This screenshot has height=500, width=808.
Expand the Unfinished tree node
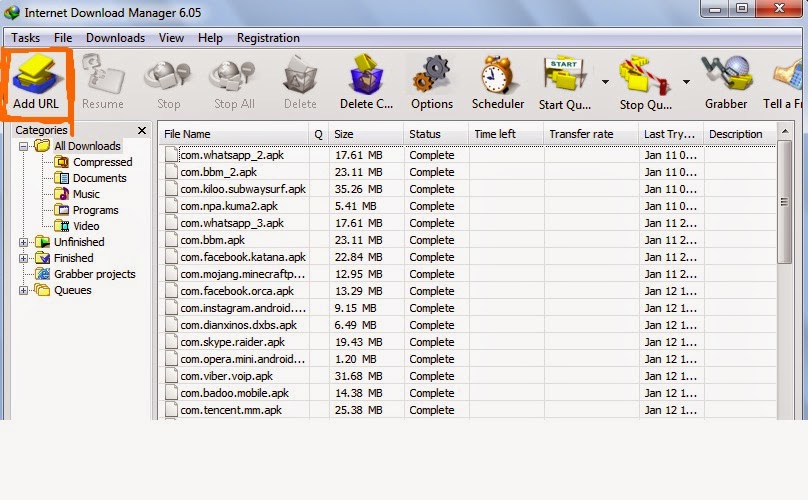[x=23, y=242]
